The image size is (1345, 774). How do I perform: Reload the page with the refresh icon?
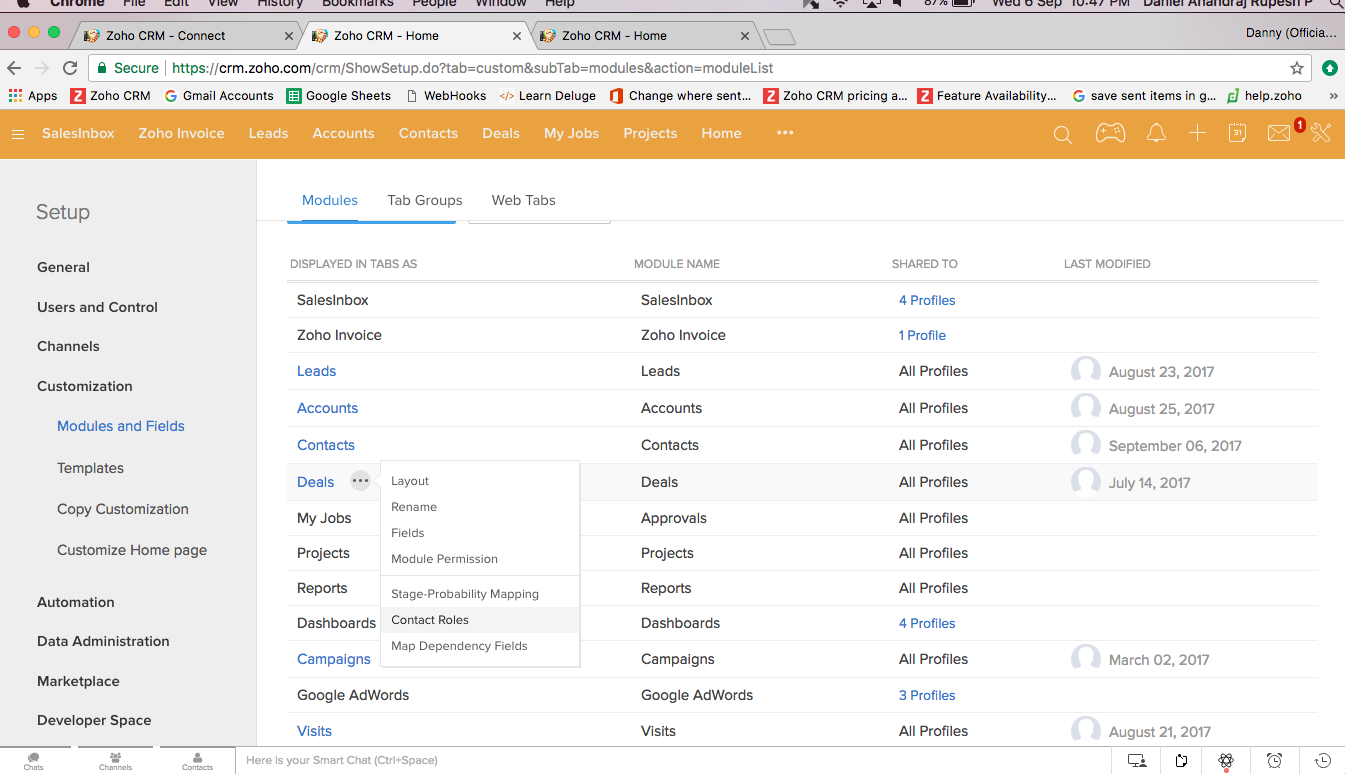point(70,68)
